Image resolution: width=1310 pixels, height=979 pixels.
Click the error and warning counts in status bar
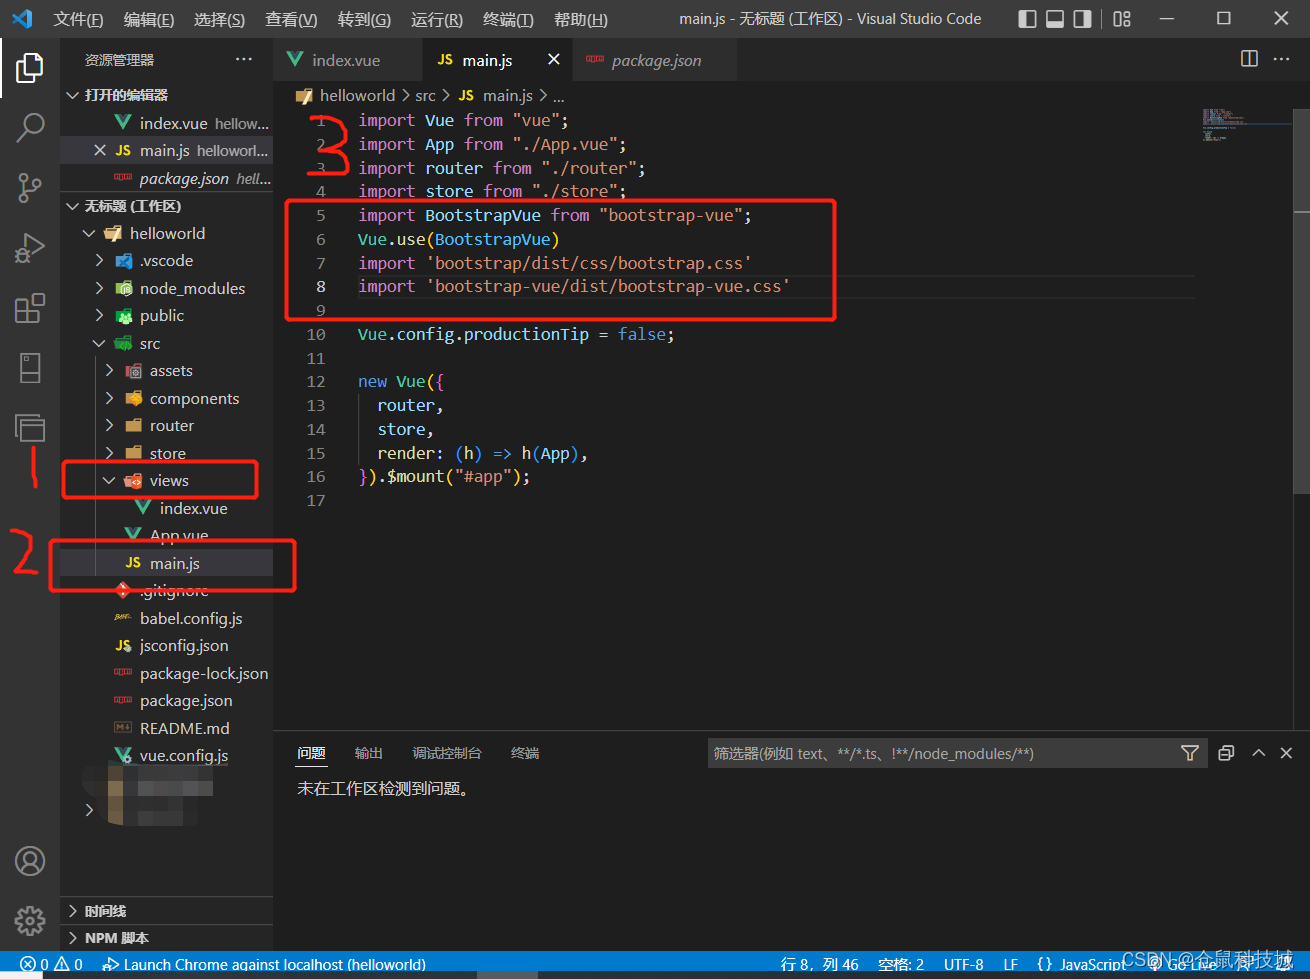[48, 964]
